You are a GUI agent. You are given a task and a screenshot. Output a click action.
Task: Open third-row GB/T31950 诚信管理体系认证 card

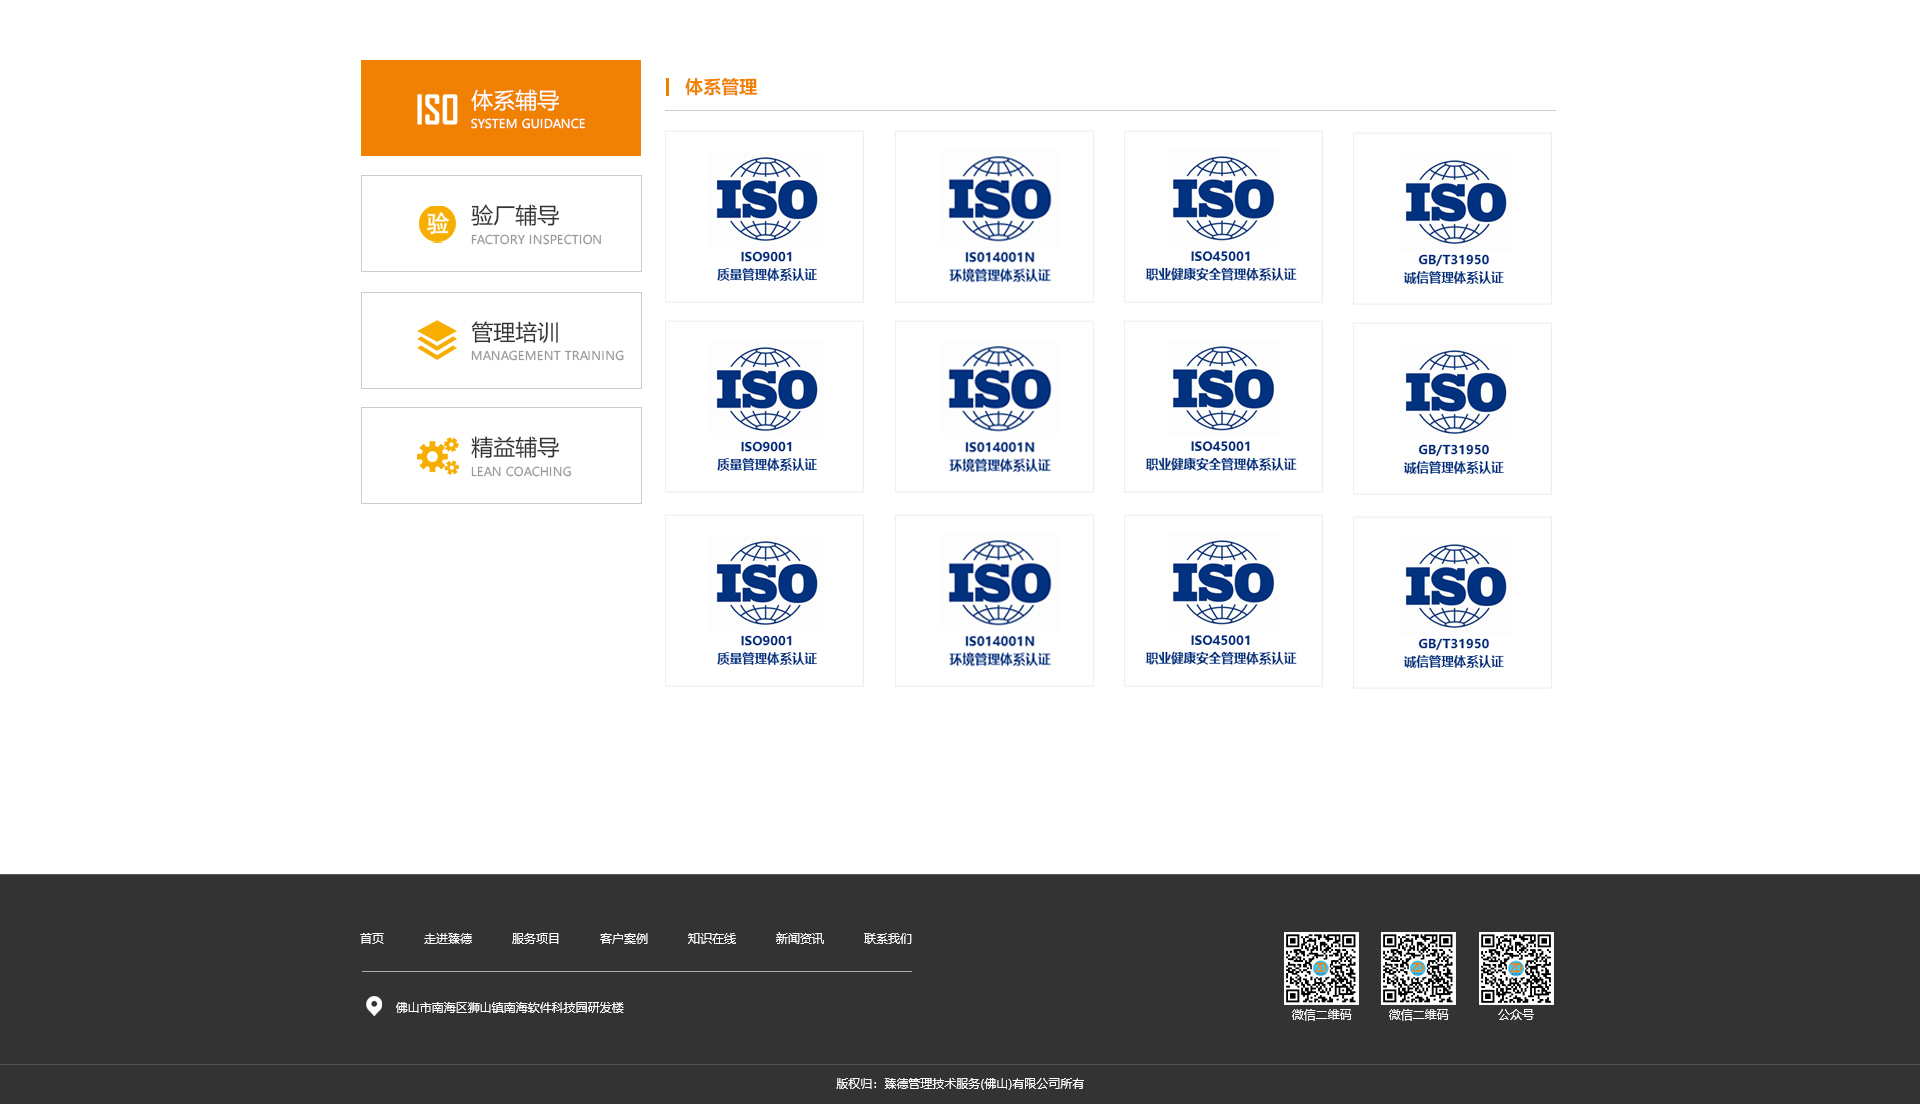click(x=1452, y=602)
